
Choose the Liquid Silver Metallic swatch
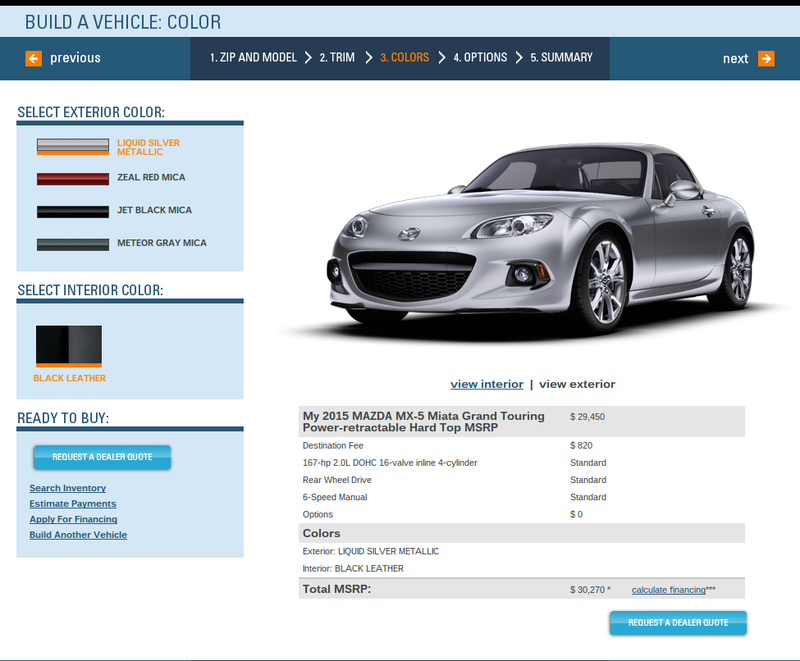(73, 146)
